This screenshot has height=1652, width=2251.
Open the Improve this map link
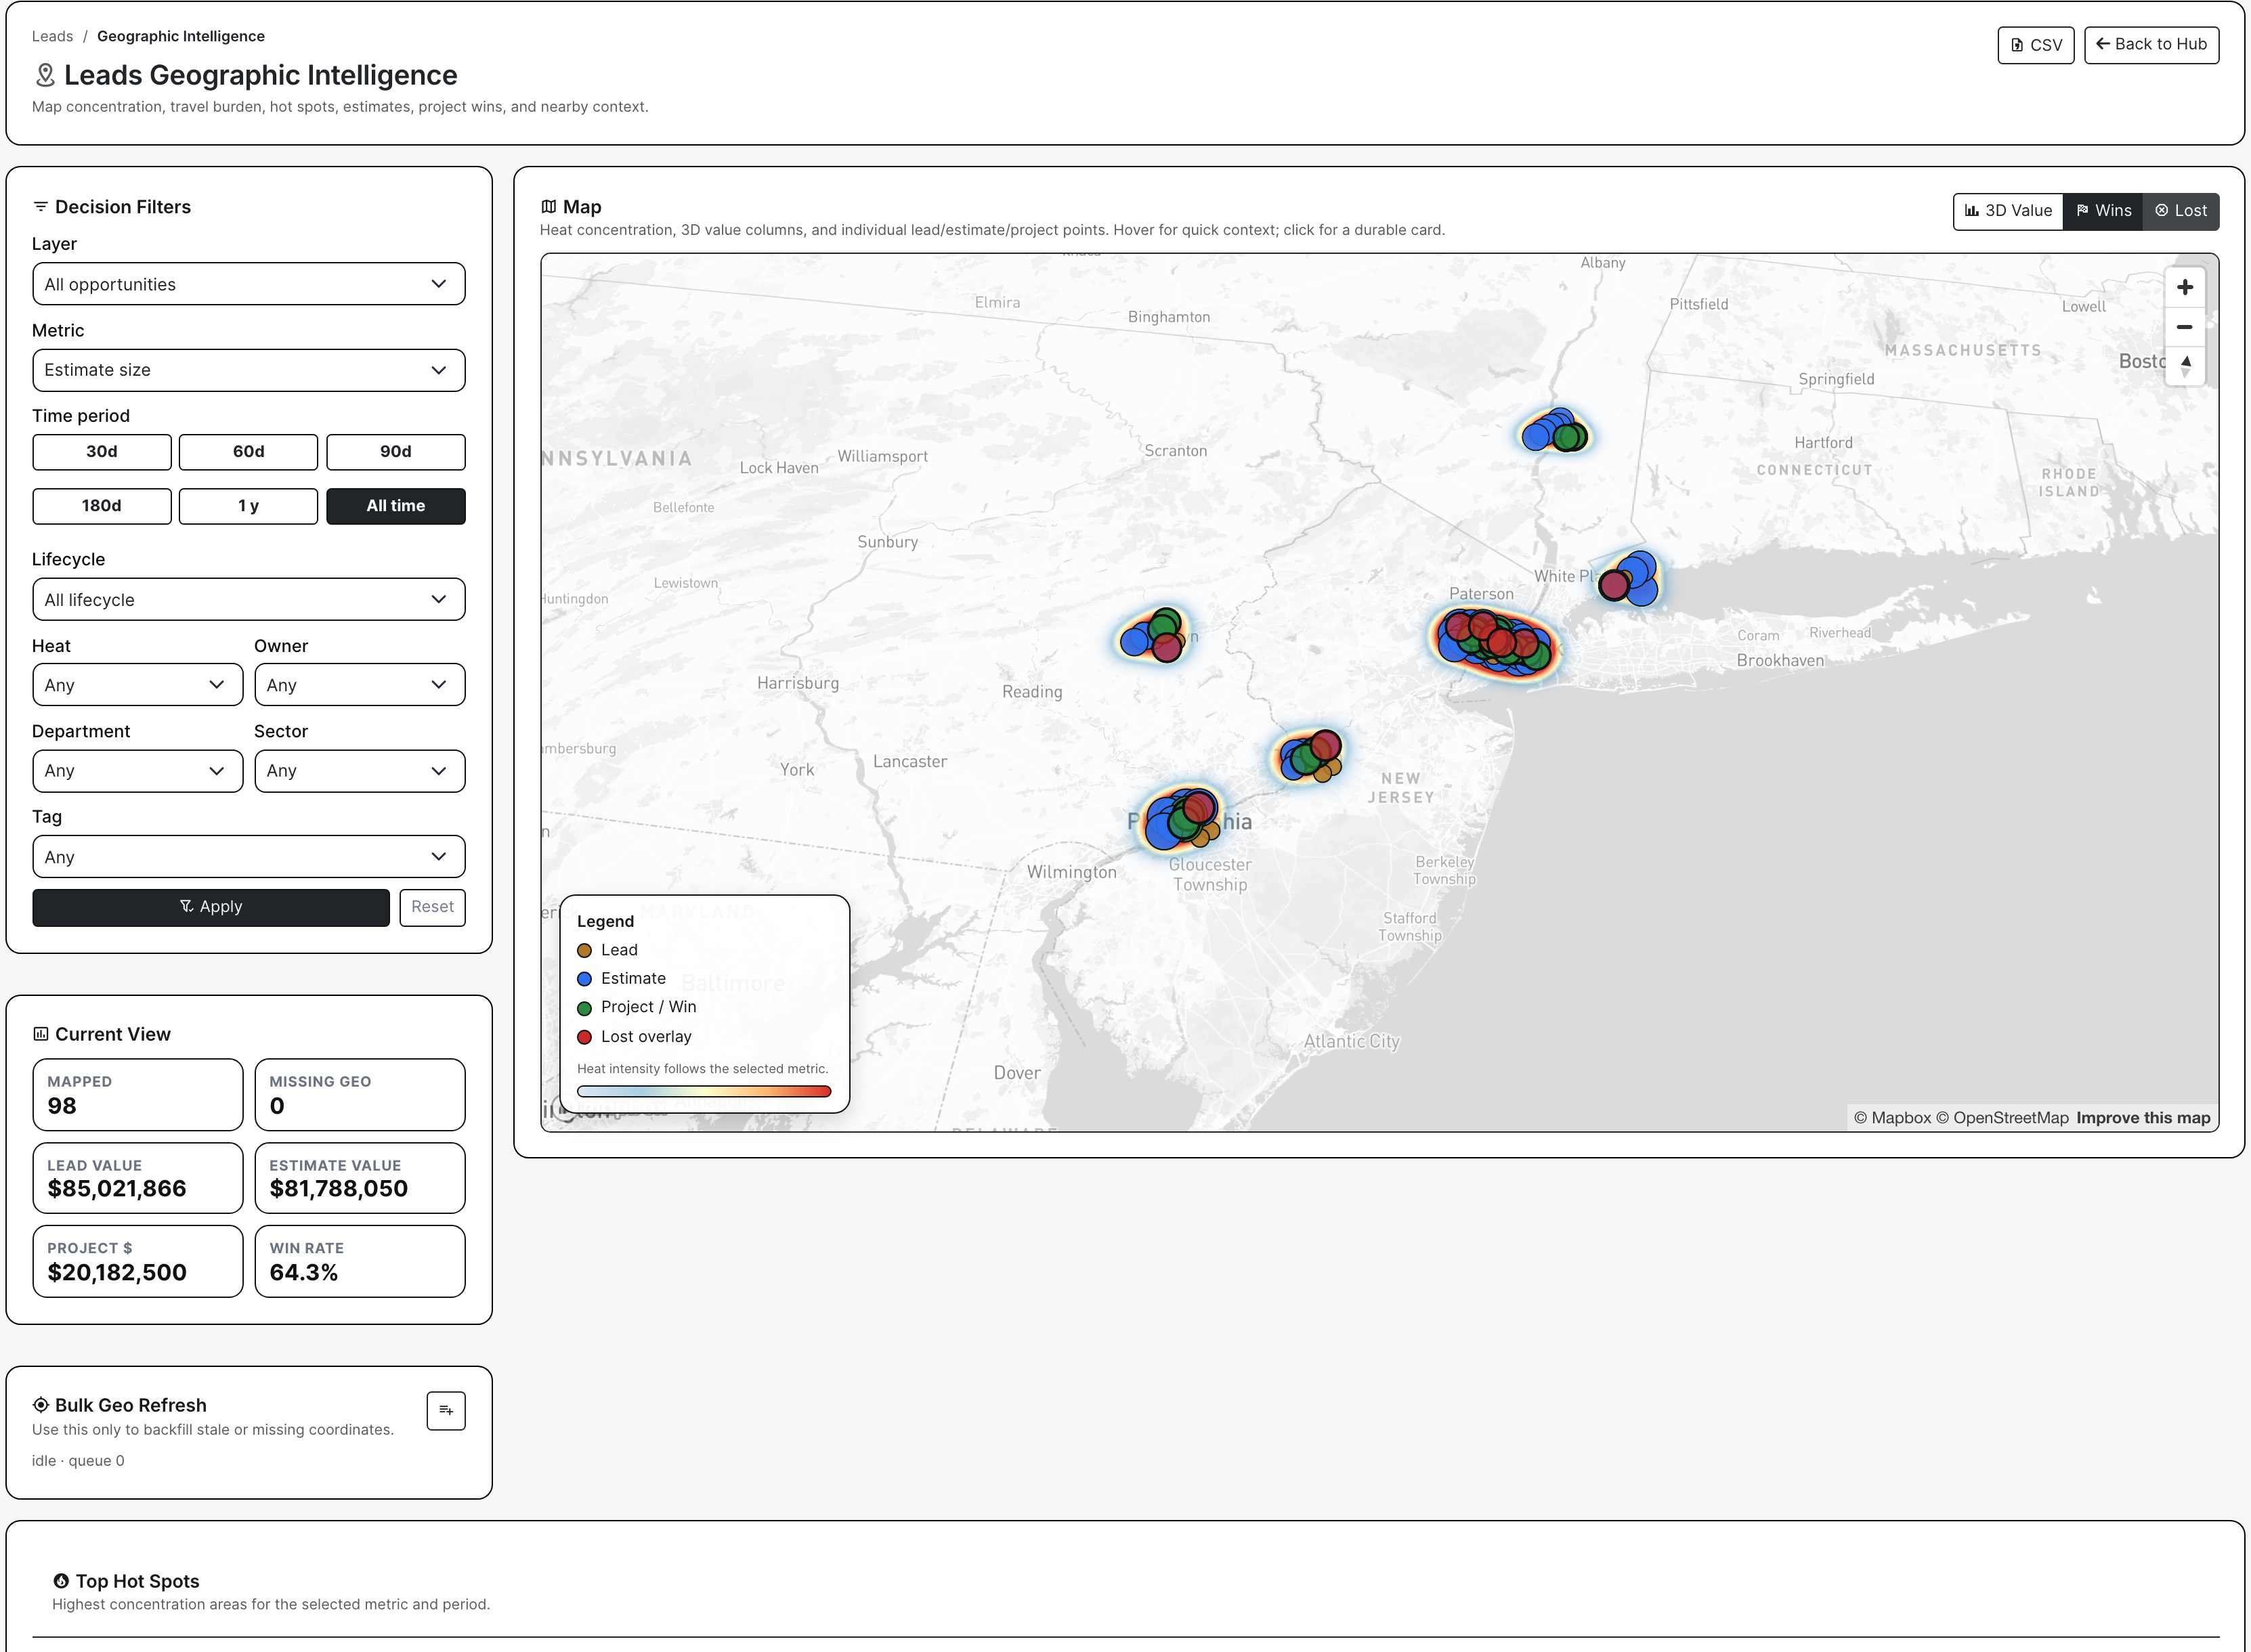[x=2143, y=1118]
